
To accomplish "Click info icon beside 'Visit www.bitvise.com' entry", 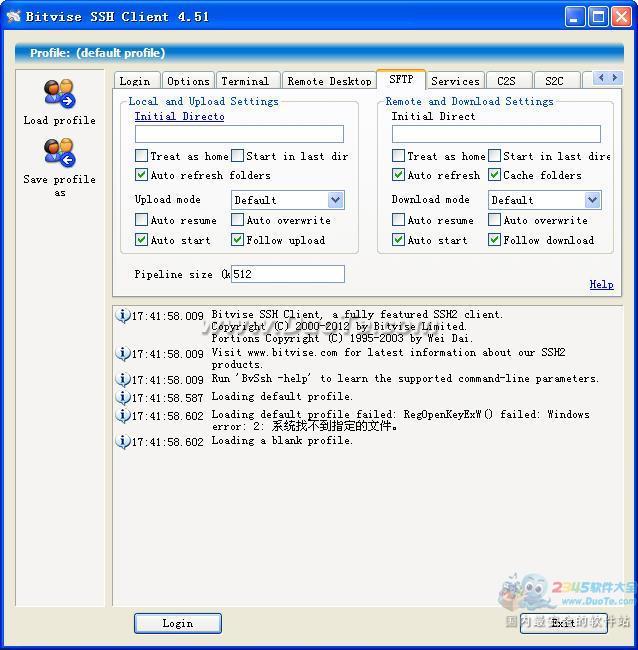I will [x=122, y=353].
